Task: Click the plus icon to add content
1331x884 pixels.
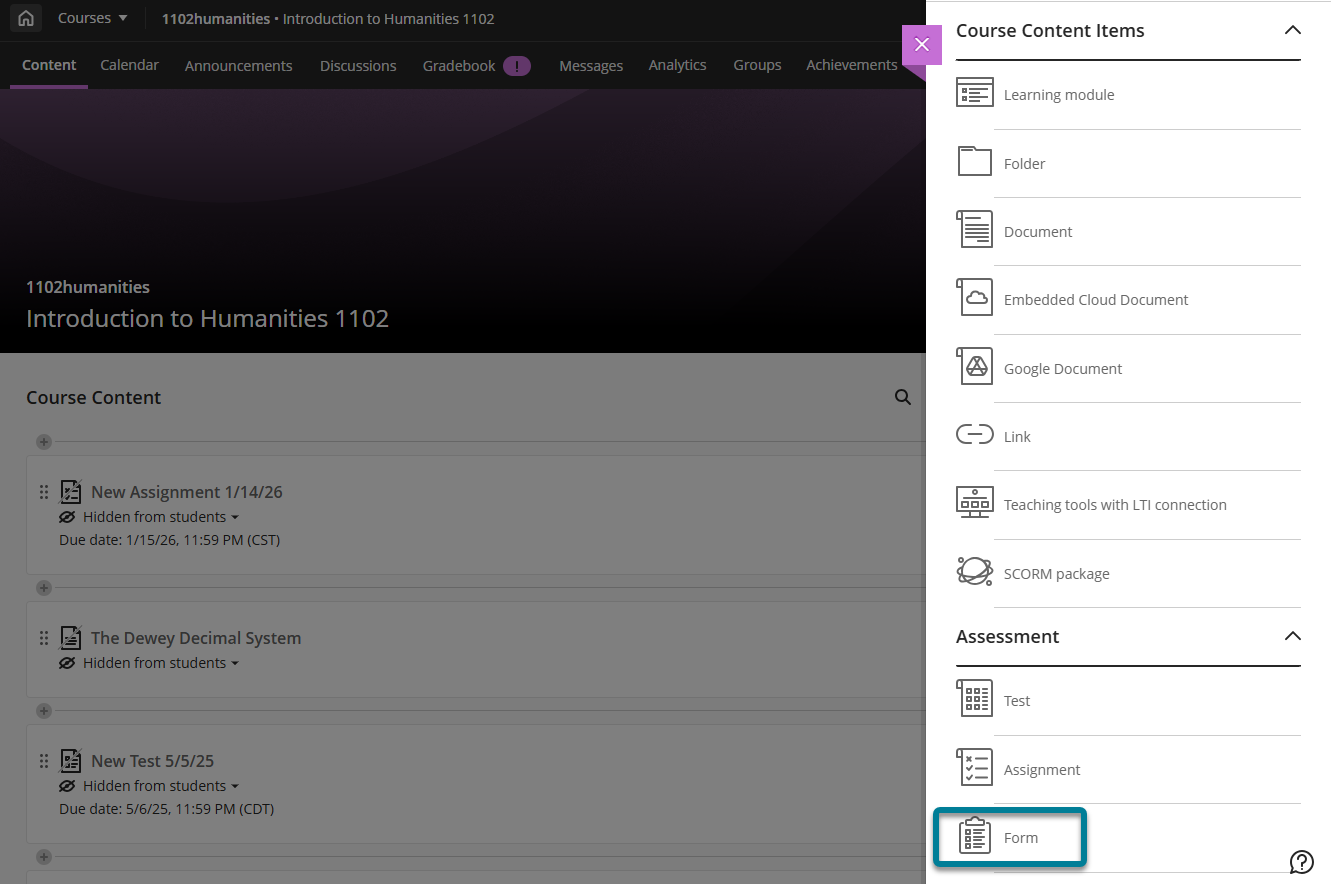Action: click(x=43, y=442)
